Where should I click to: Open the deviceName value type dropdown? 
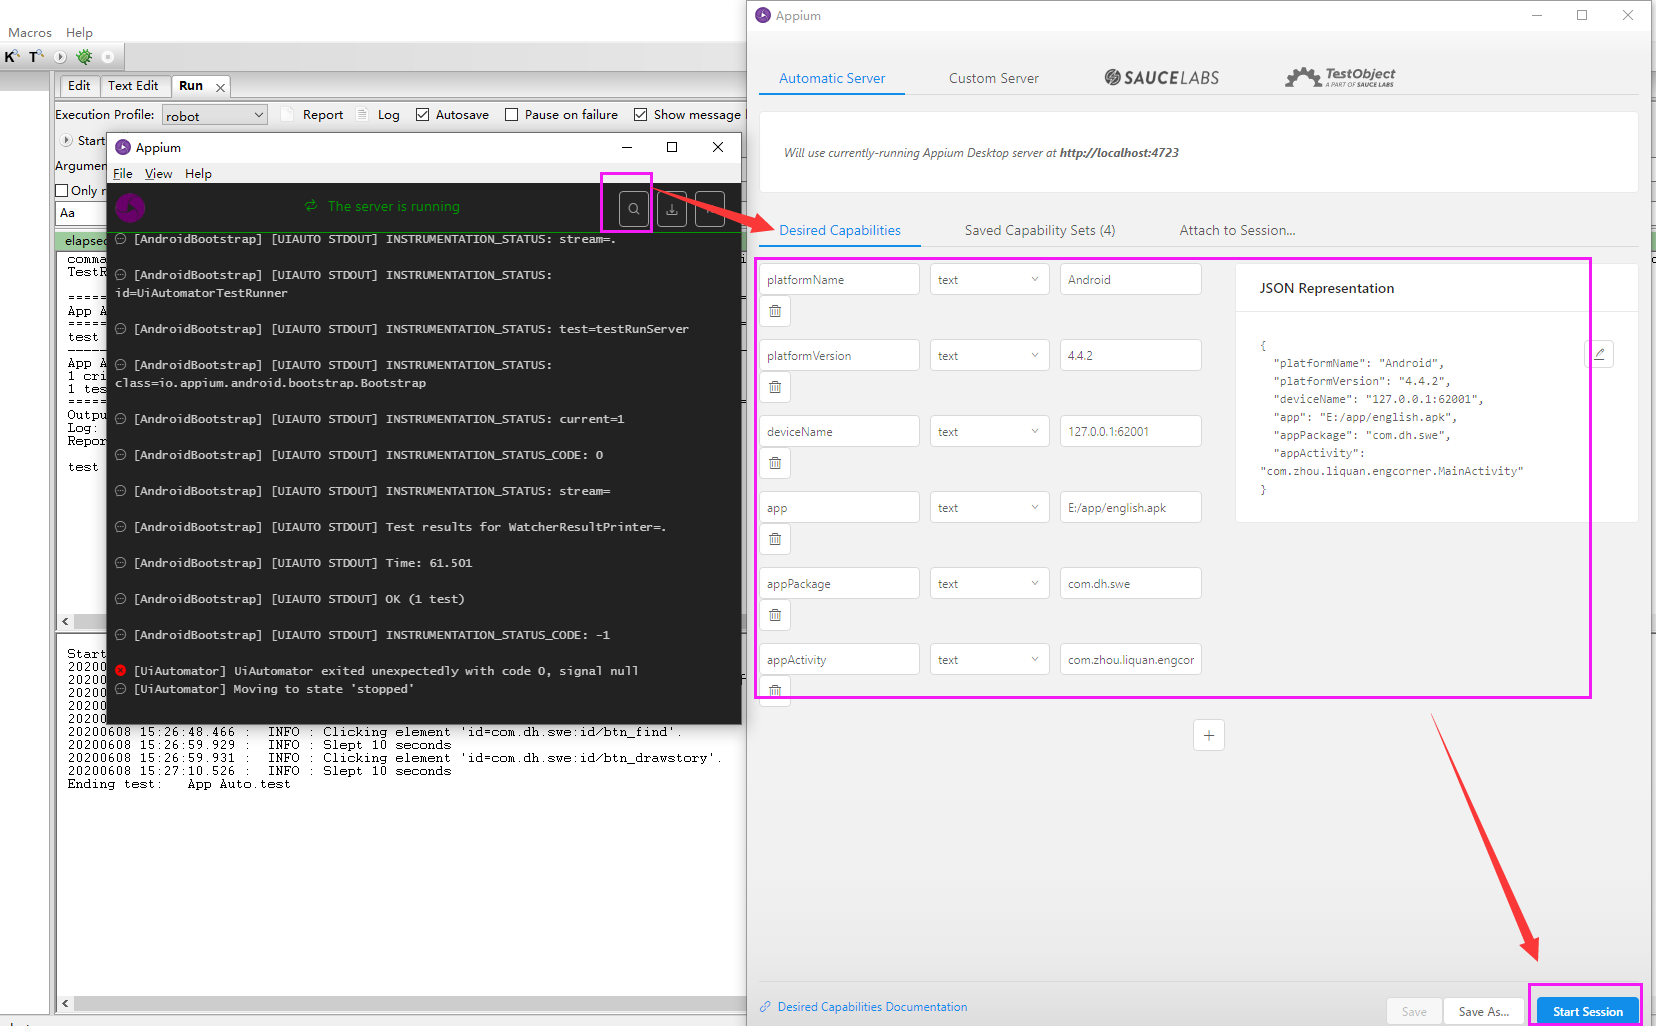click(x=988, y=431)
